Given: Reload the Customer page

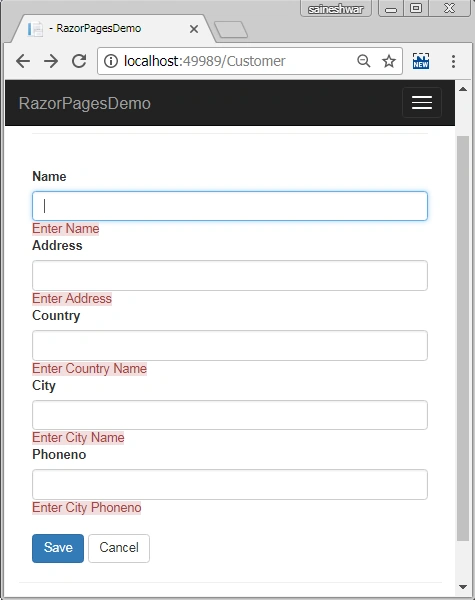Looking at the screenshot, I should click(79, 61).
